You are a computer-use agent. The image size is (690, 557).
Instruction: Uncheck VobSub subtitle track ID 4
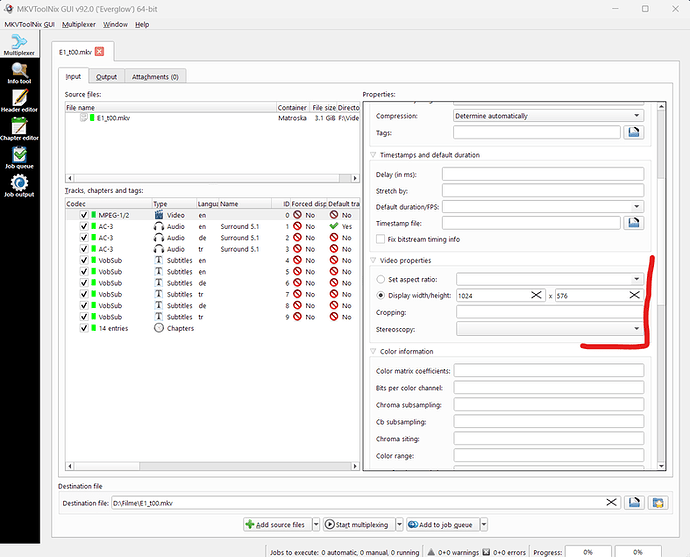[x=84, y=260]
